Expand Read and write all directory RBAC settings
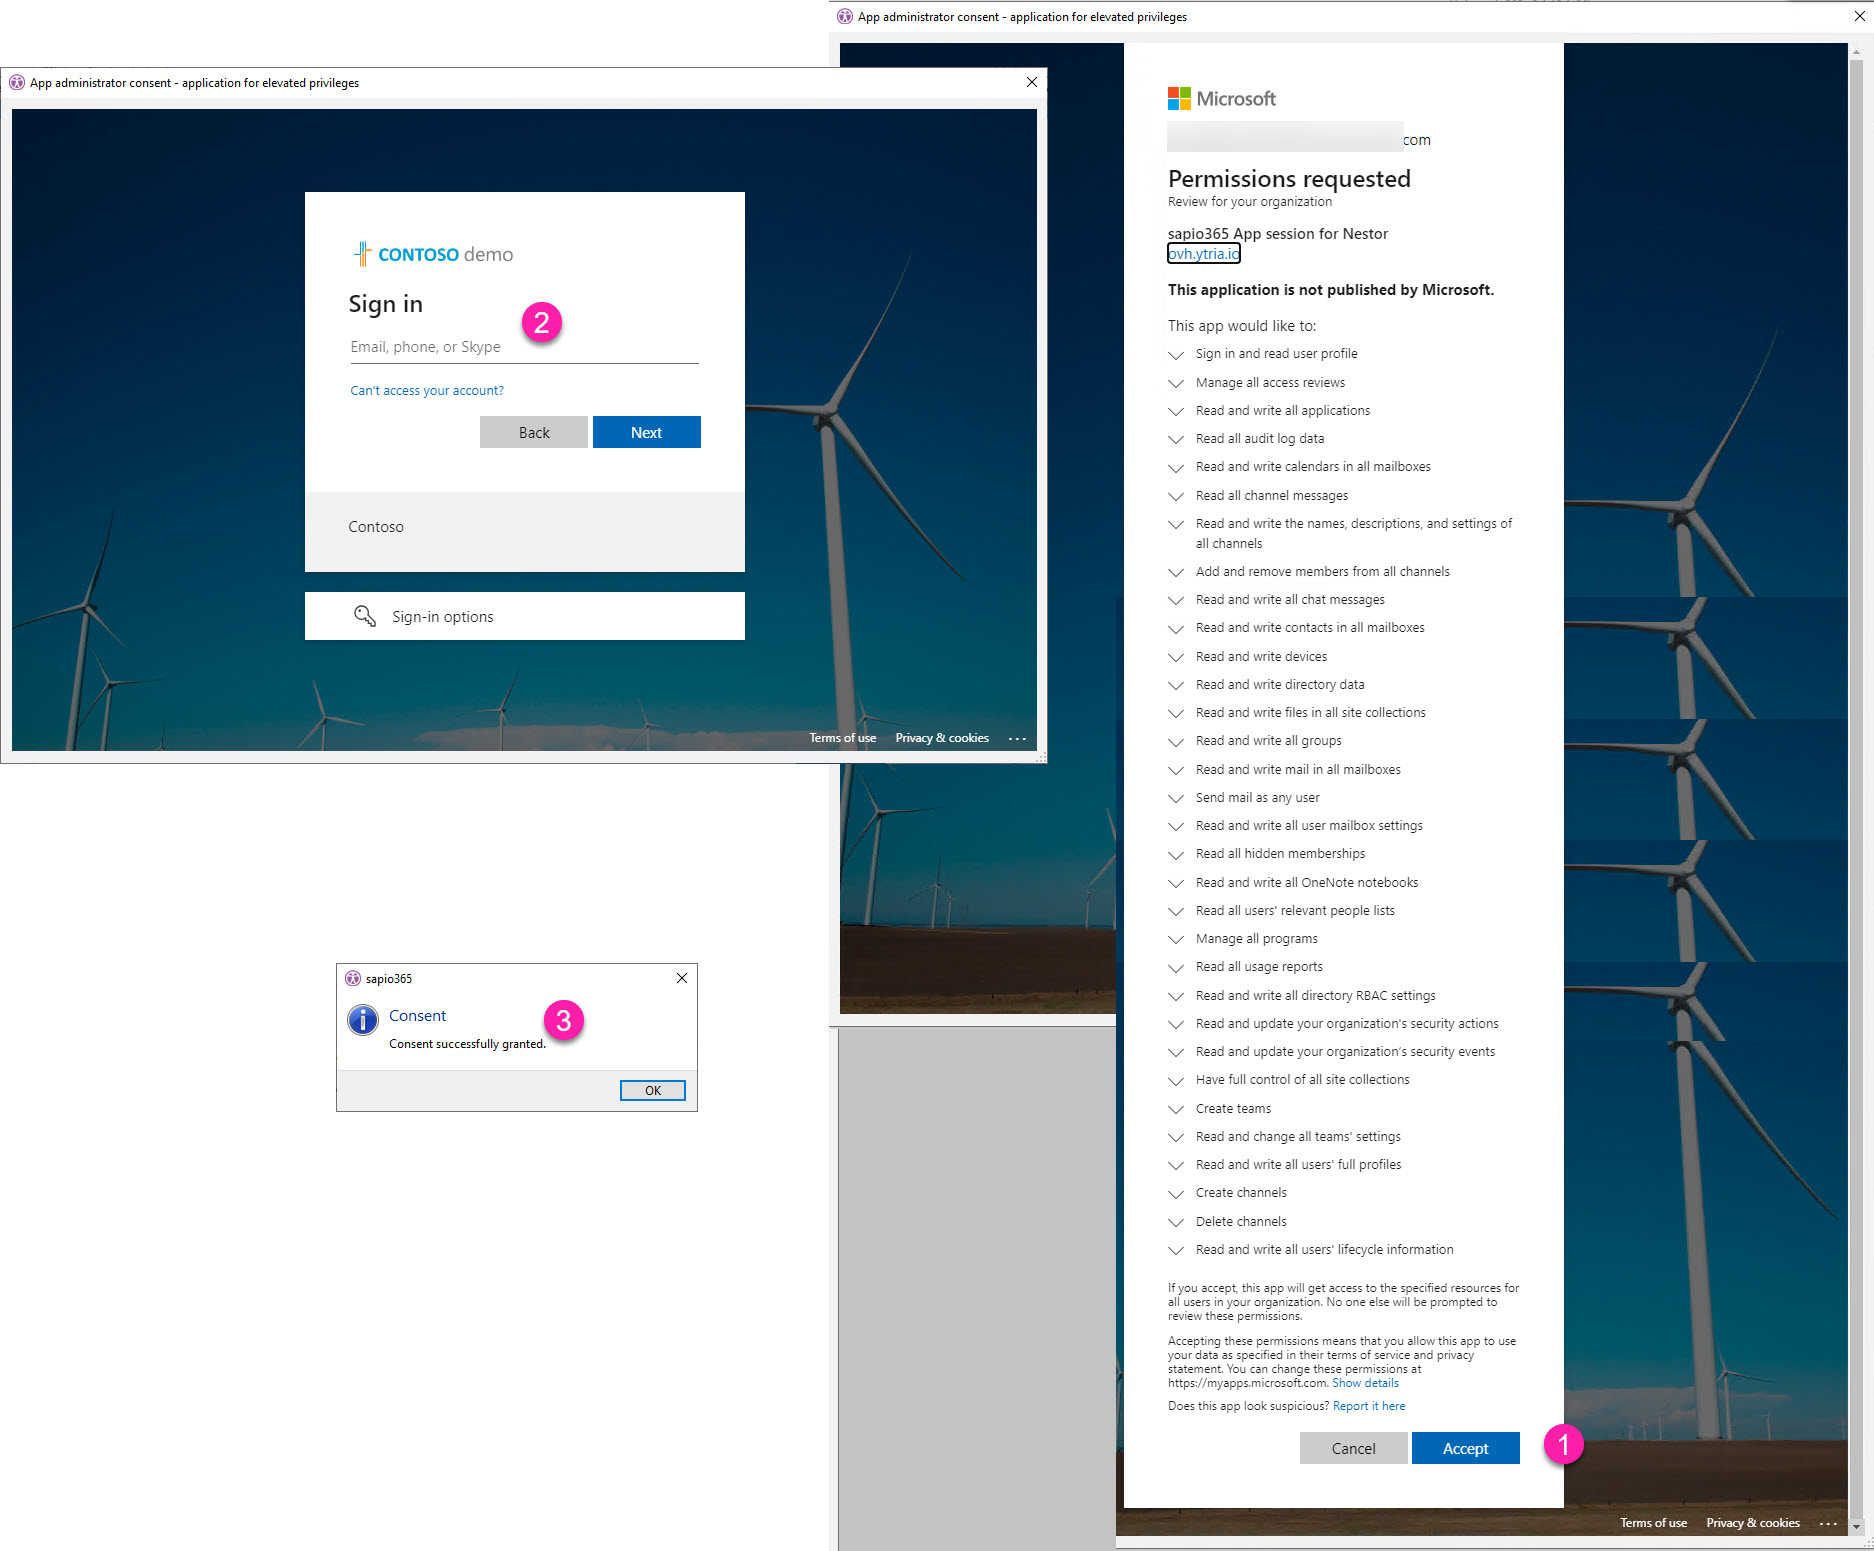This screenshot has width=1874, height=1551. (1176, 996)
